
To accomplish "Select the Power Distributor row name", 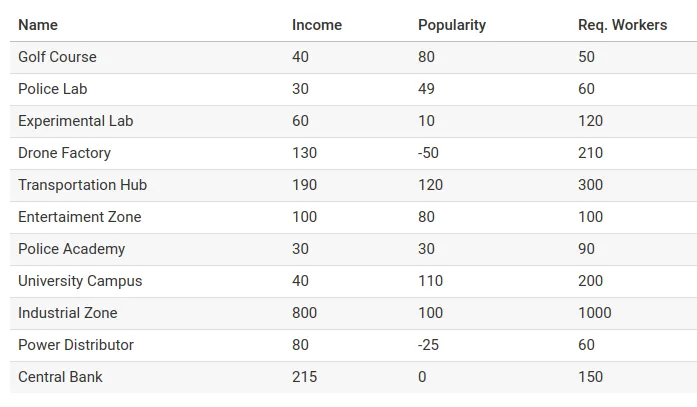I will [x=76, y=345].
